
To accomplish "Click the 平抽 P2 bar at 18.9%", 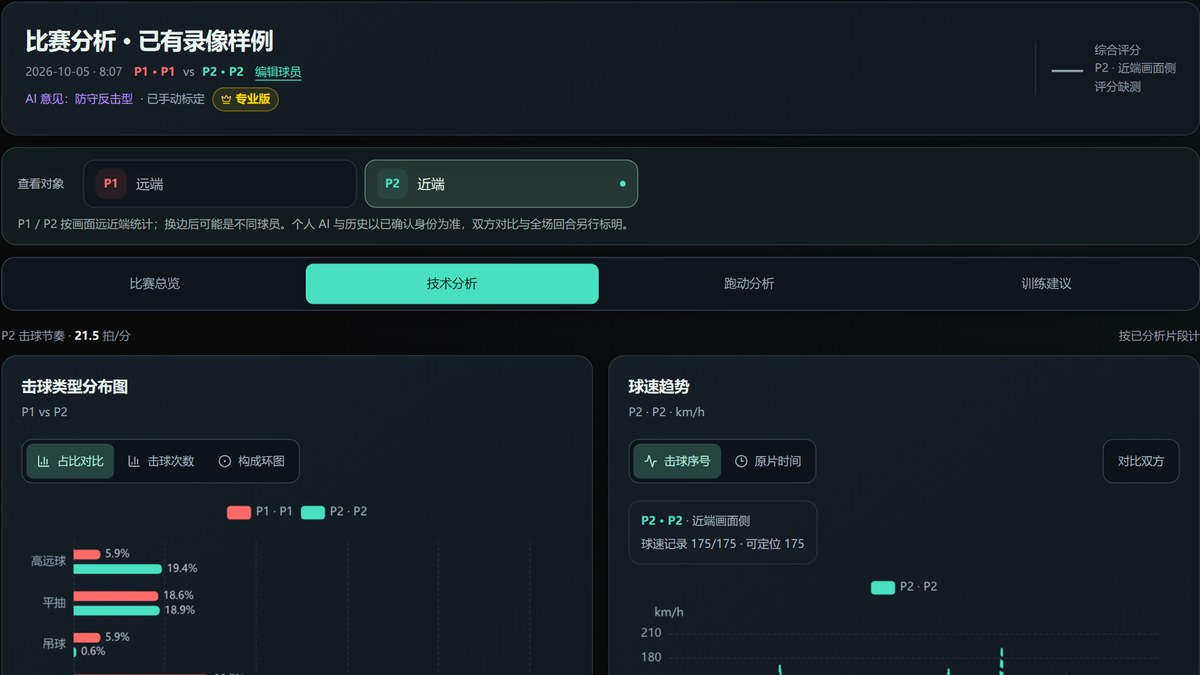I will [116, 610].
